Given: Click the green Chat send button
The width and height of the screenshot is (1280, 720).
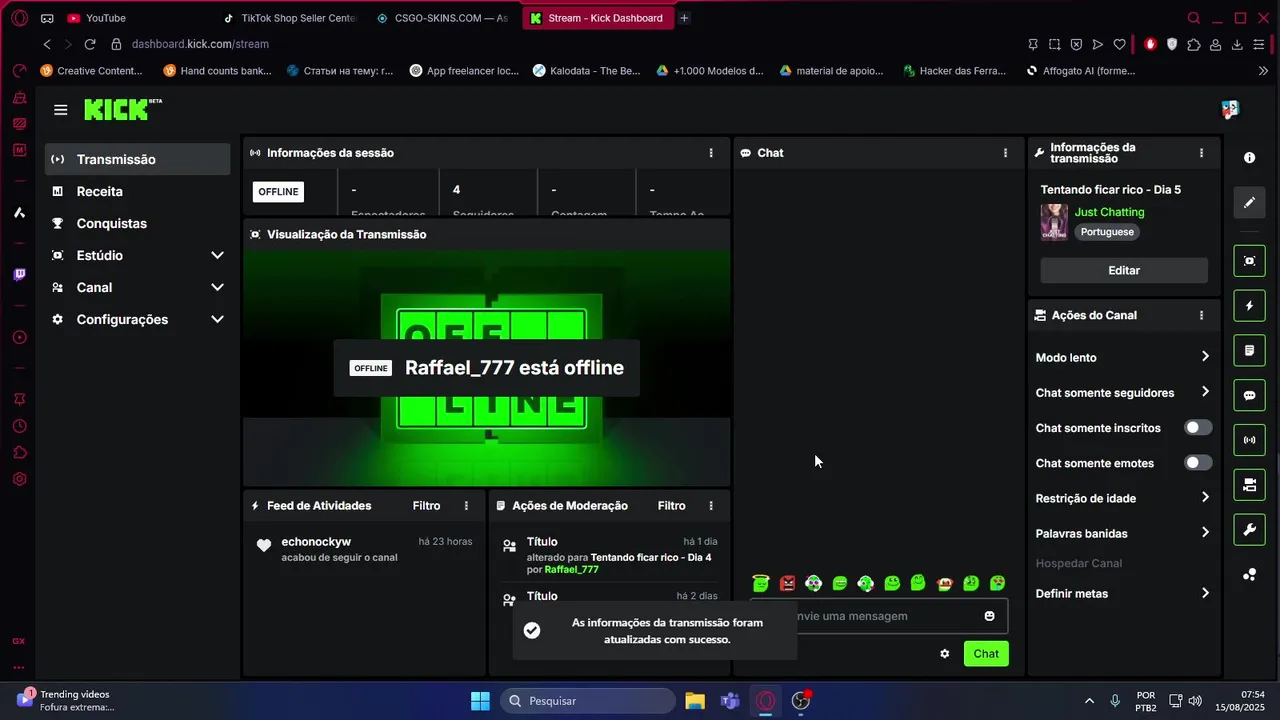Looking at the screenshot, I should pyautogui.click(x=986, y=654).
